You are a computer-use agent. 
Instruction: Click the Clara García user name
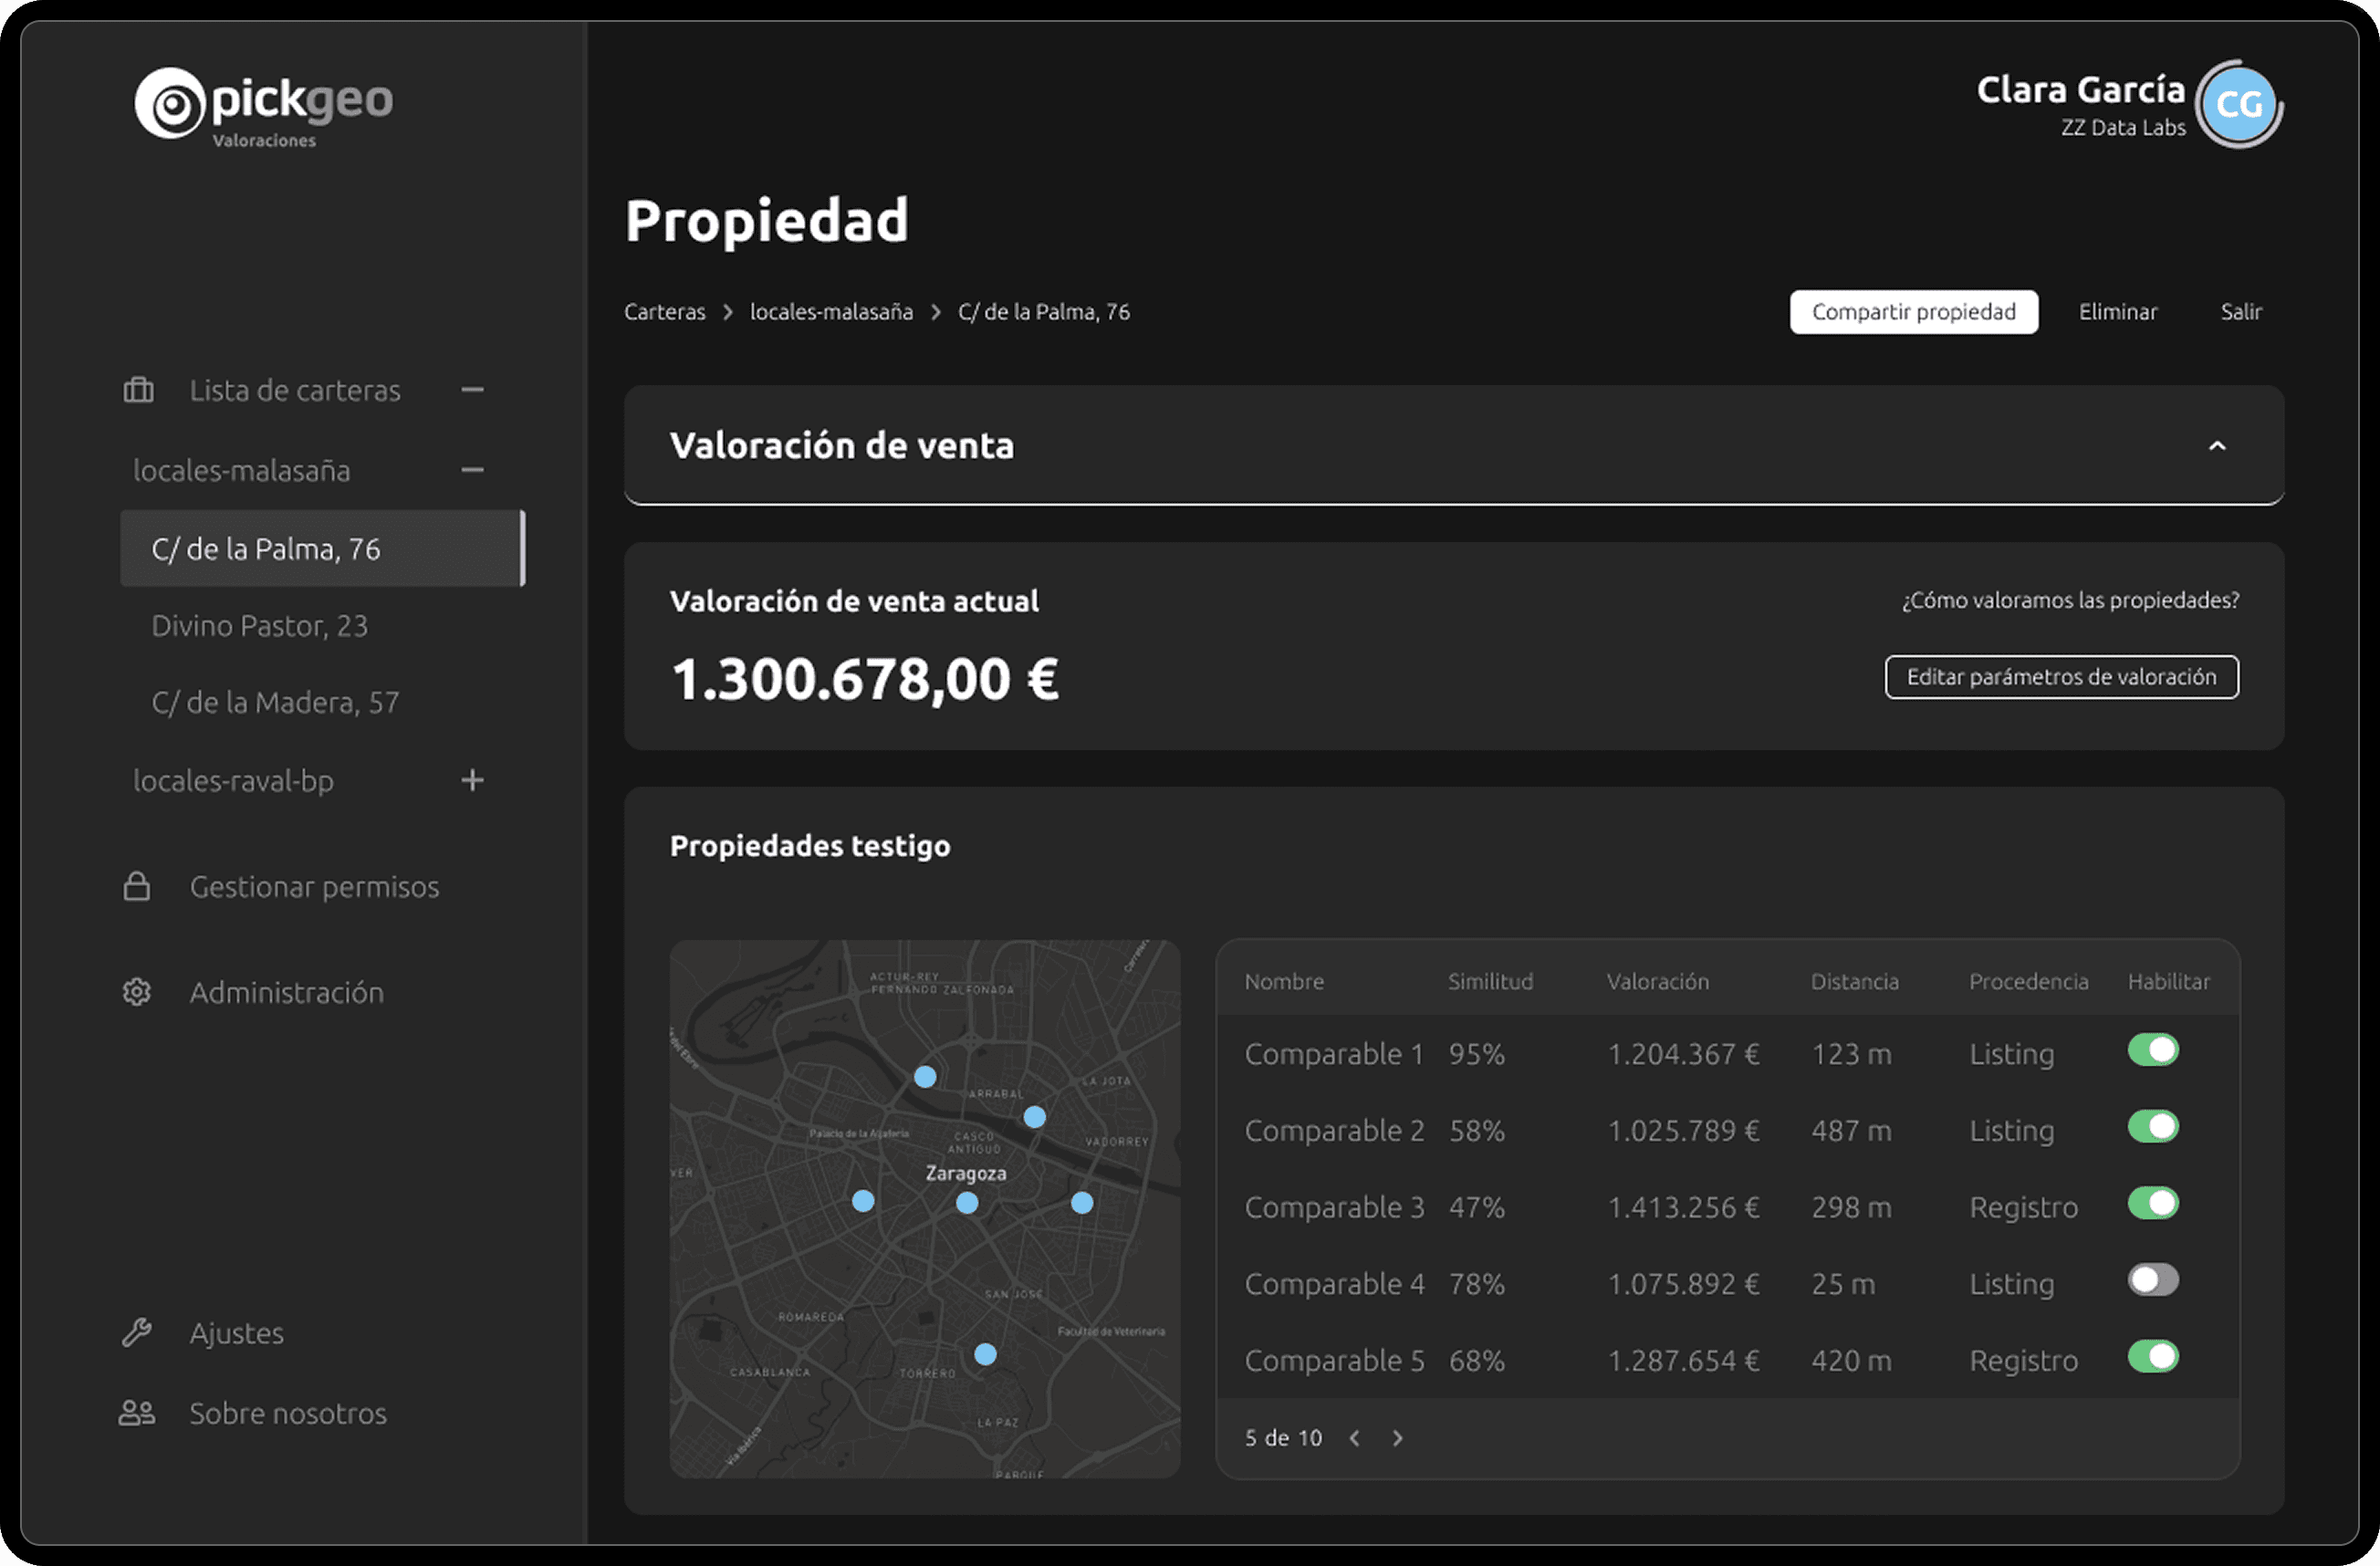[2080, 89]
